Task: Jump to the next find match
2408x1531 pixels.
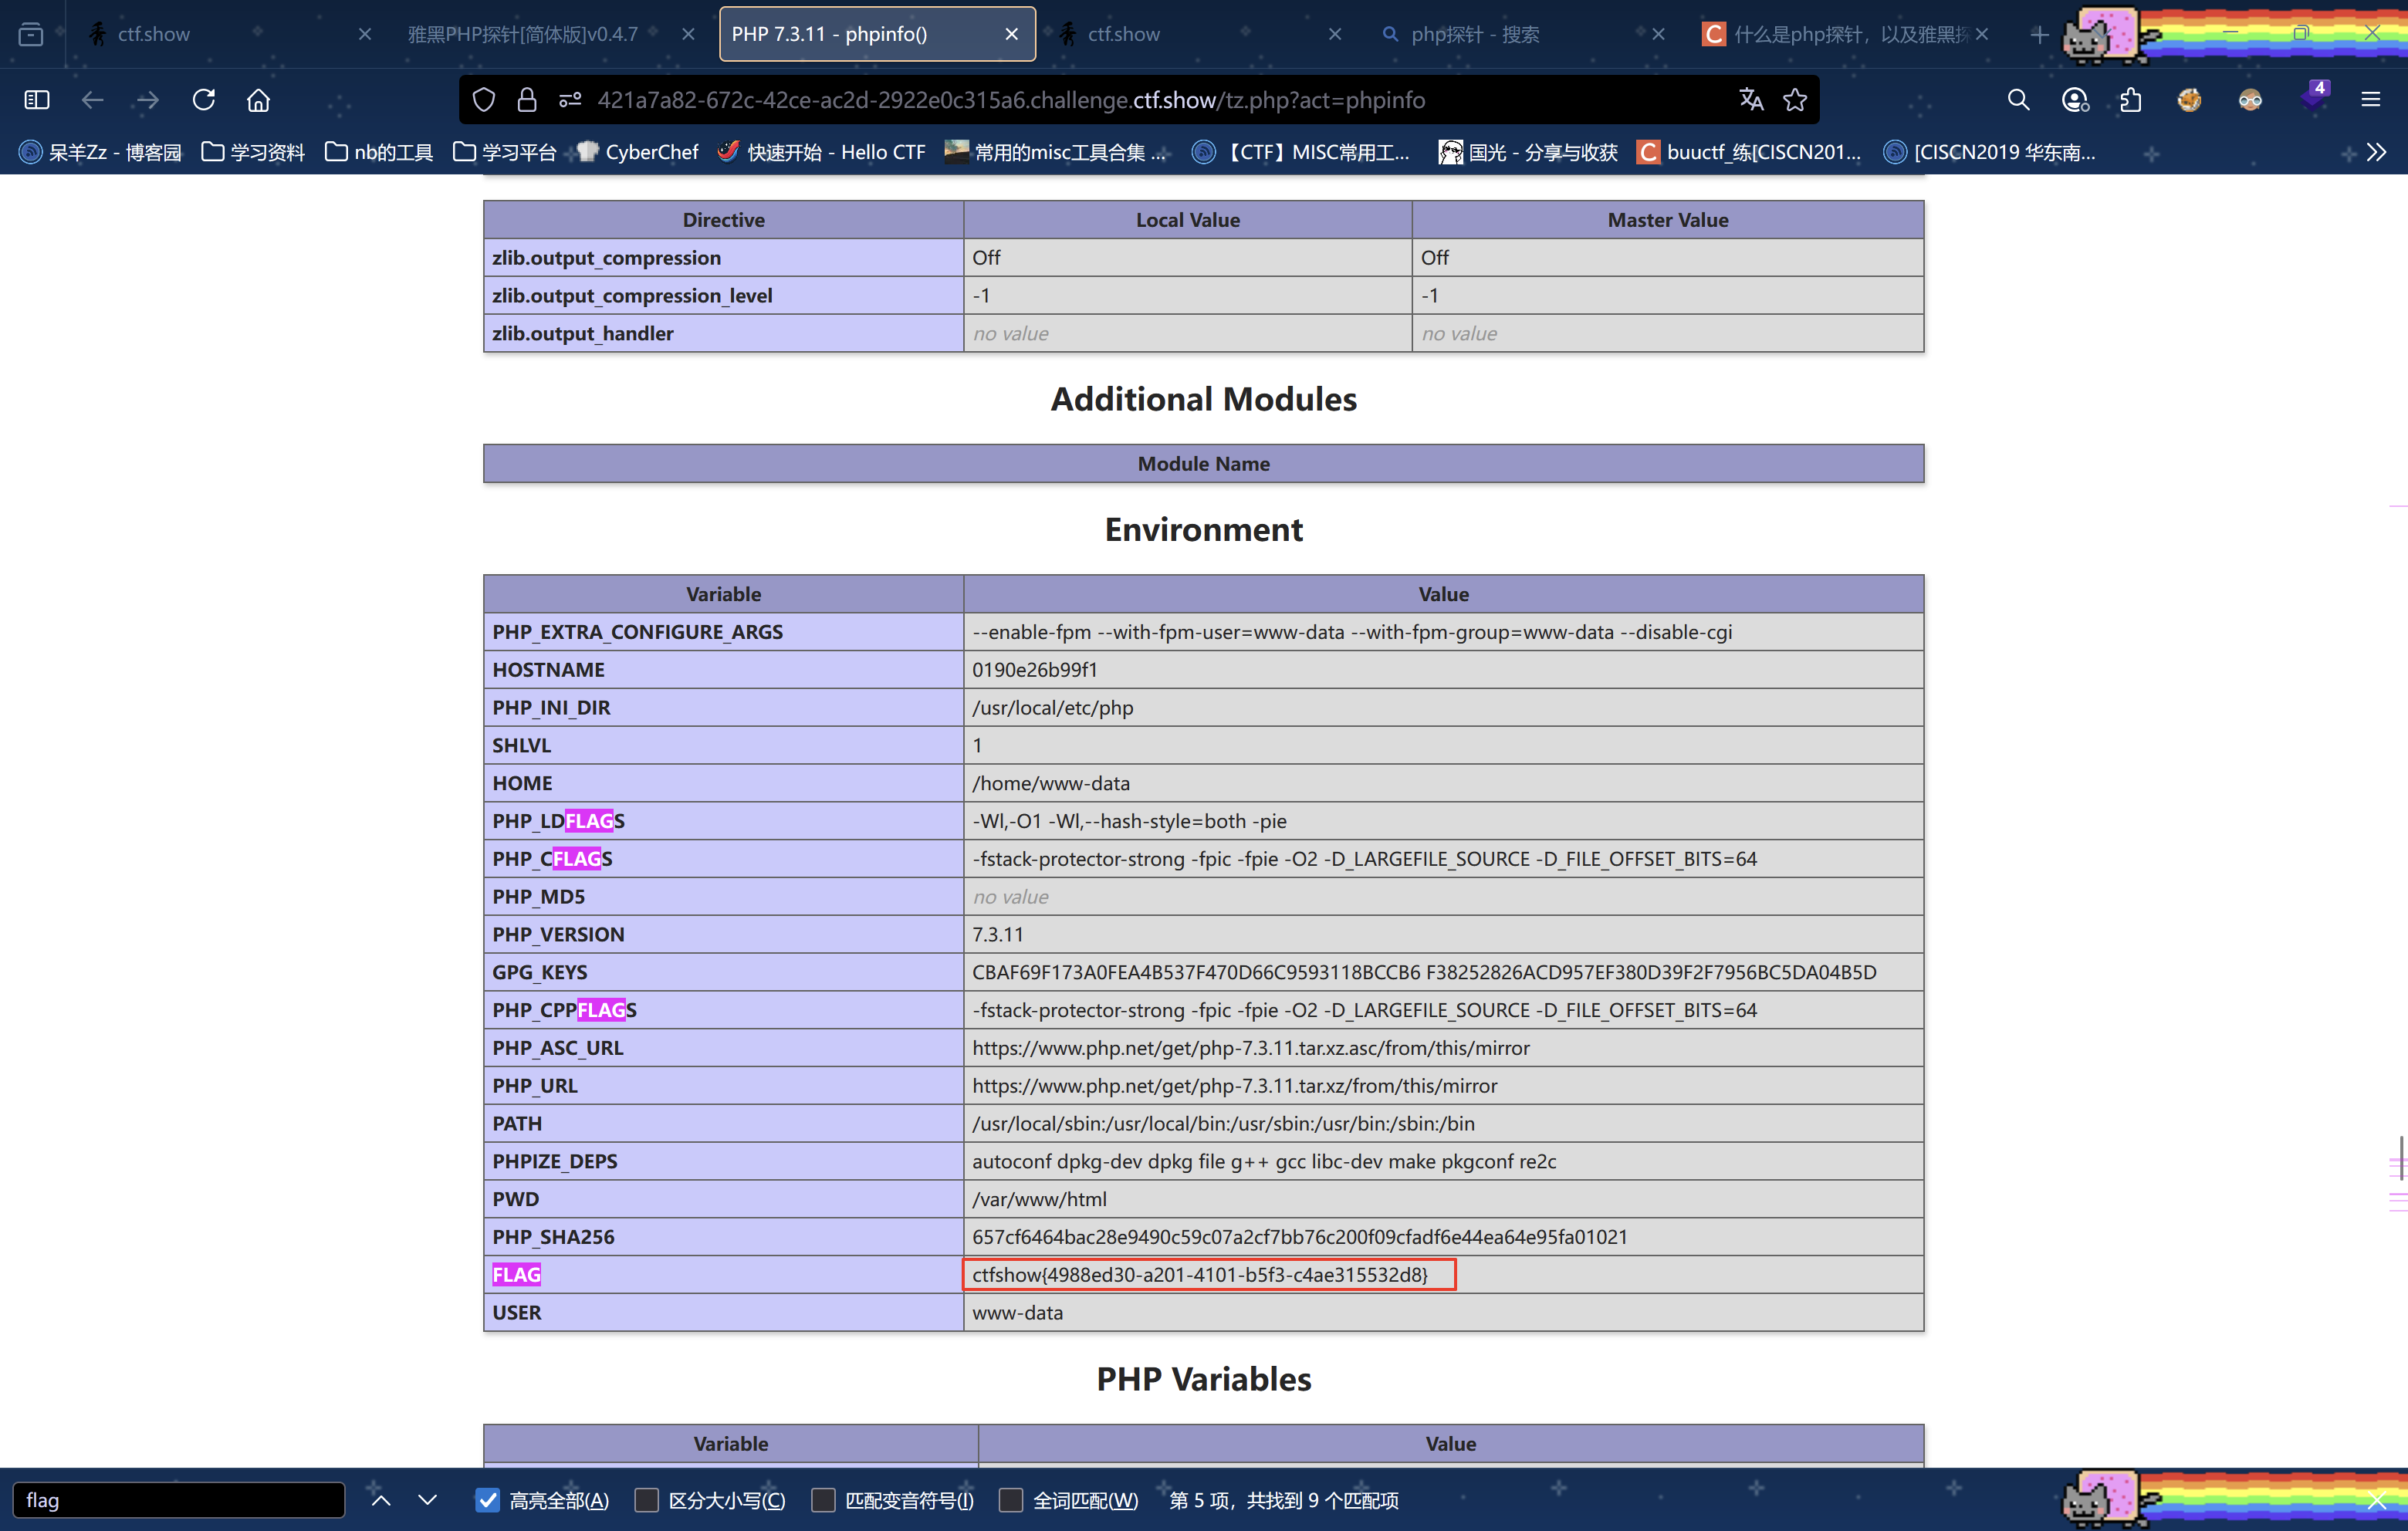Action: coord(427,1500)
